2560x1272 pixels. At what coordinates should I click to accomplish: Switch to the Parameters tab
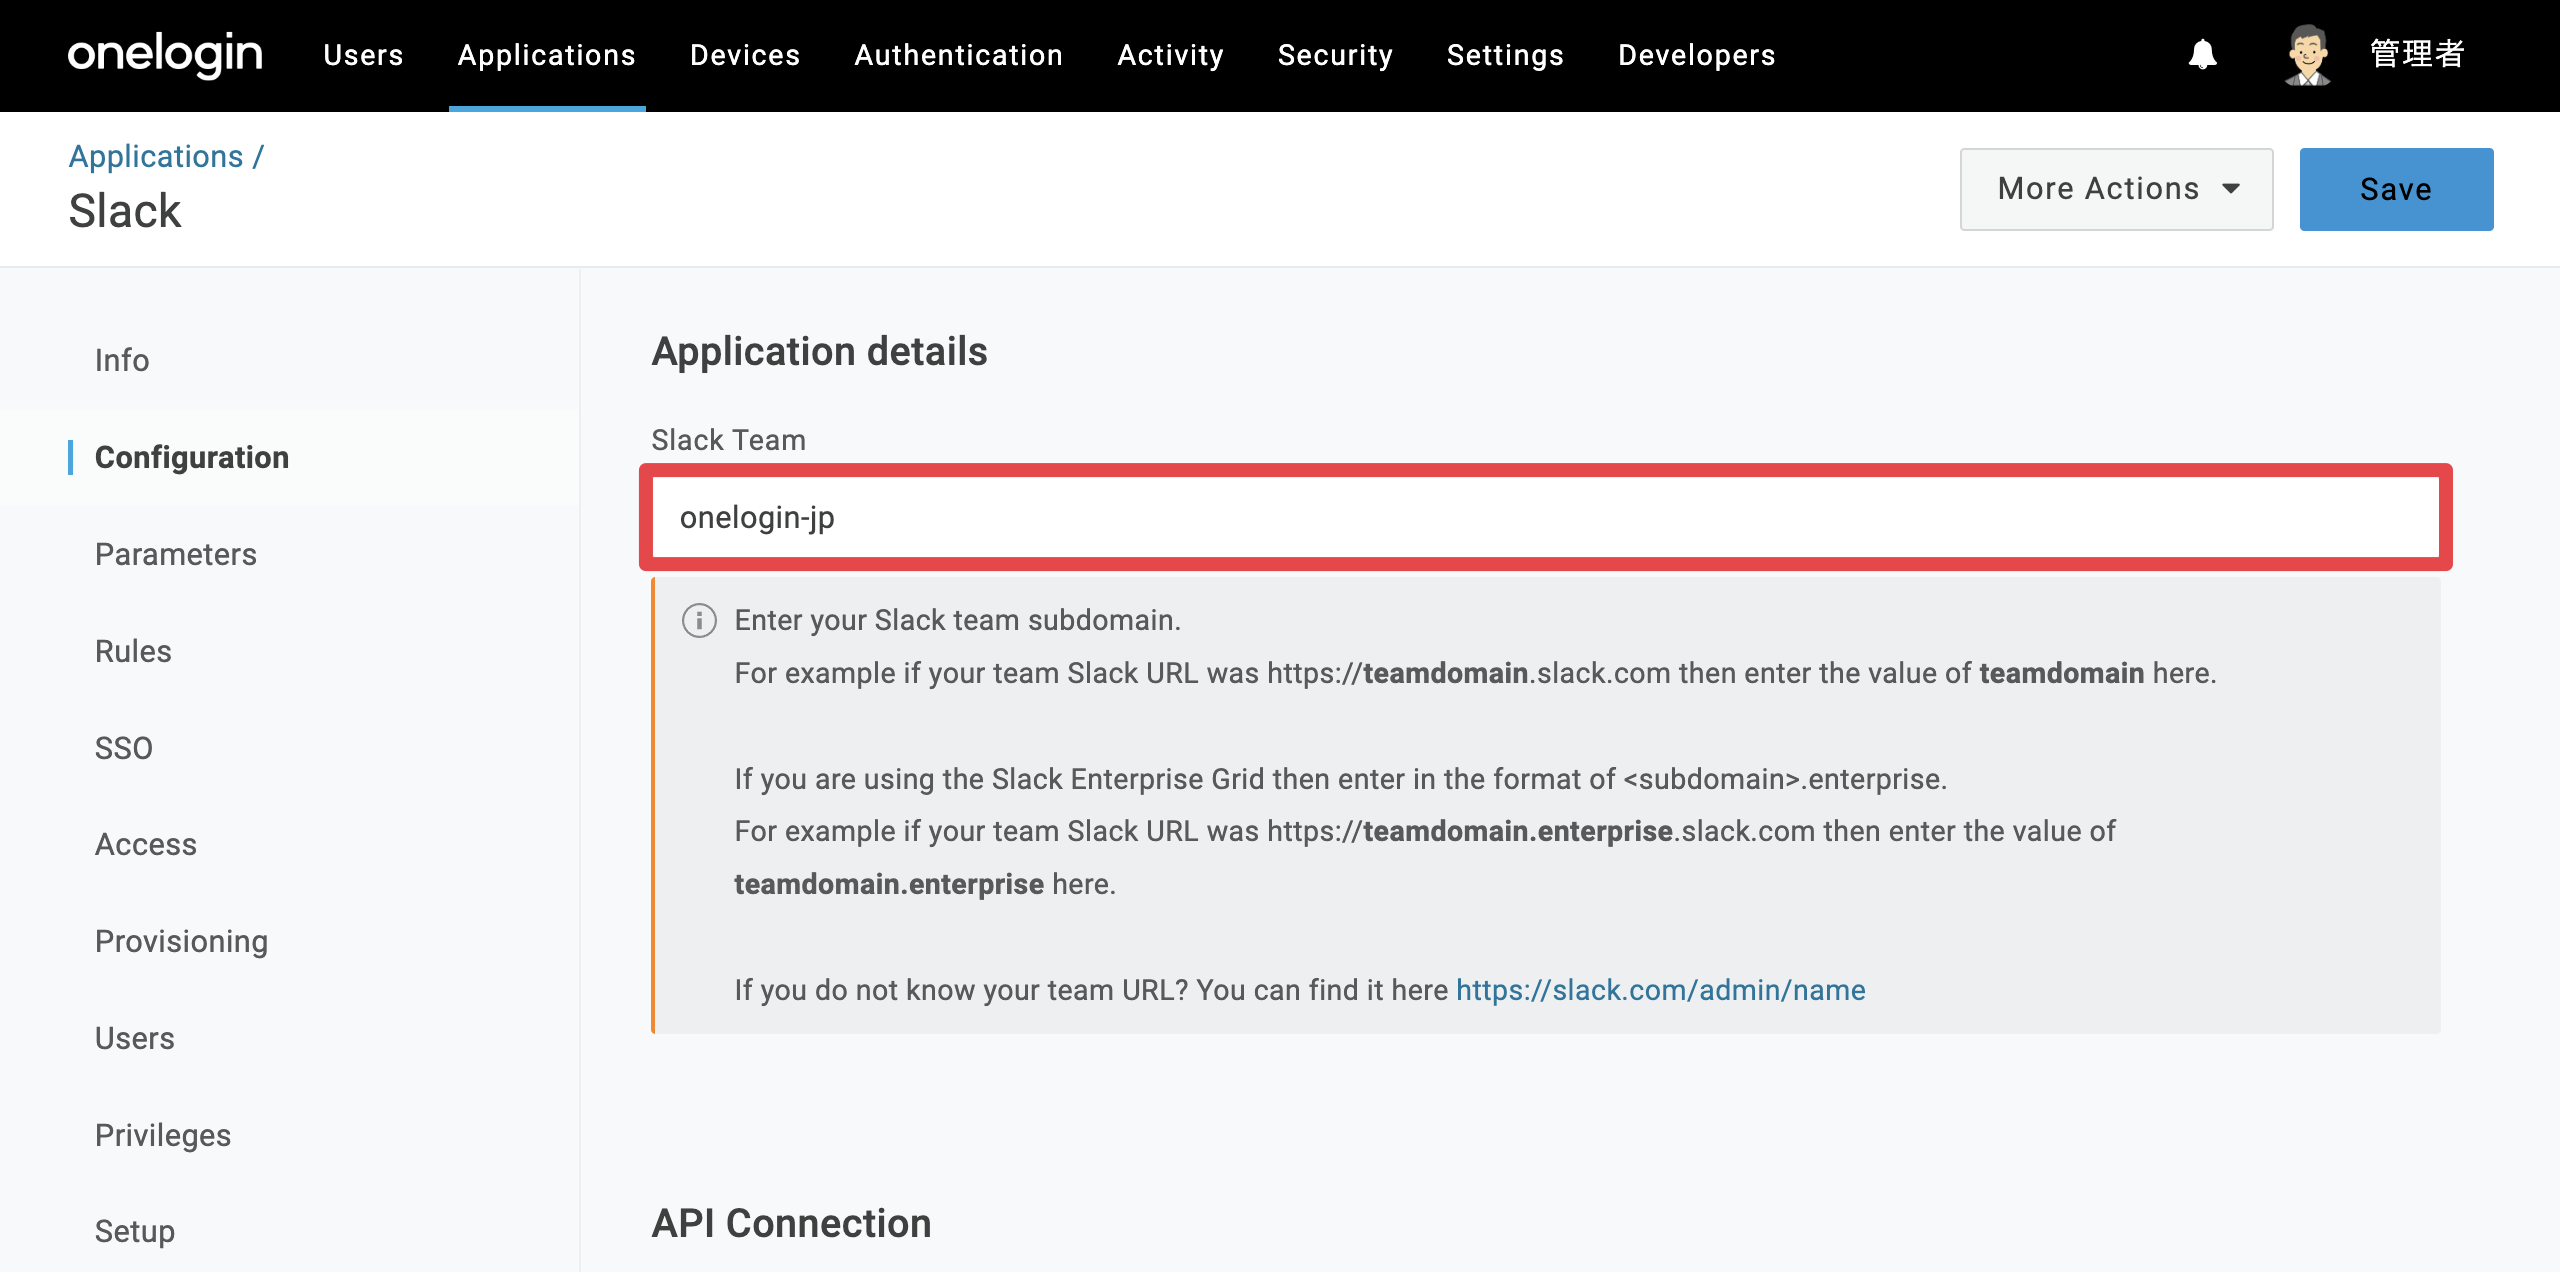coord(176,554)
